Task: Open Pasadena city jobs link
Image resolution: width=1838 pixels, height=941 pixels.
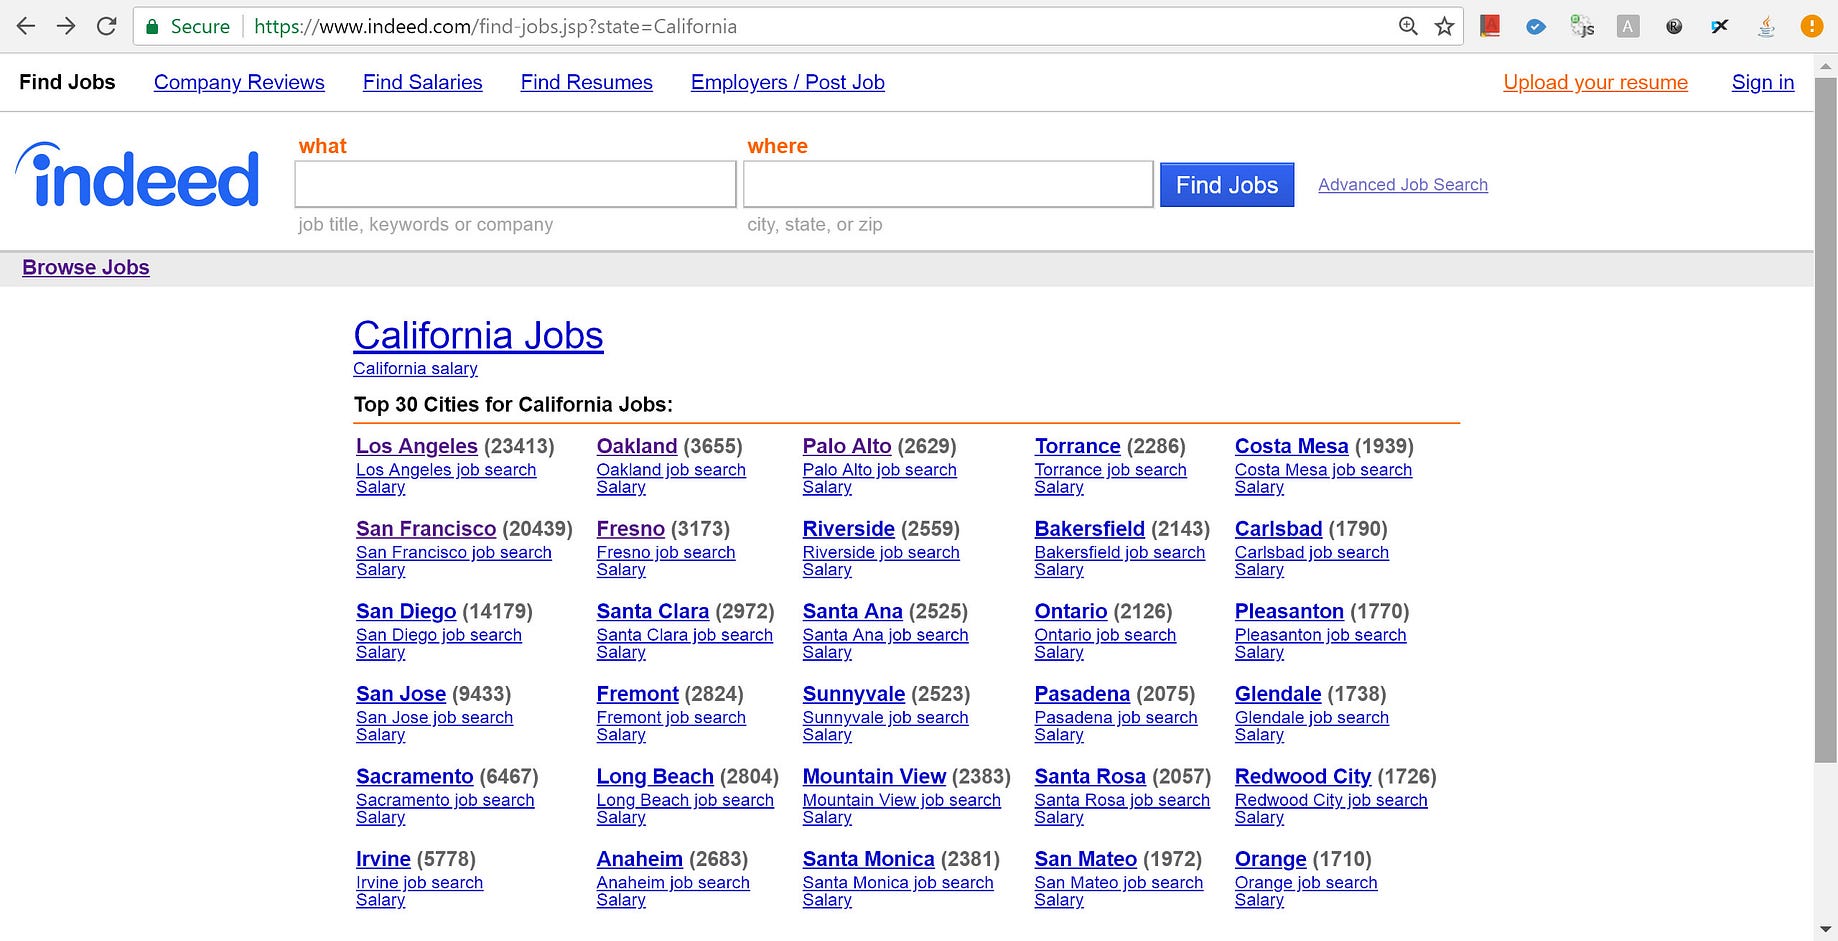Action: [x=1082, y=694]
